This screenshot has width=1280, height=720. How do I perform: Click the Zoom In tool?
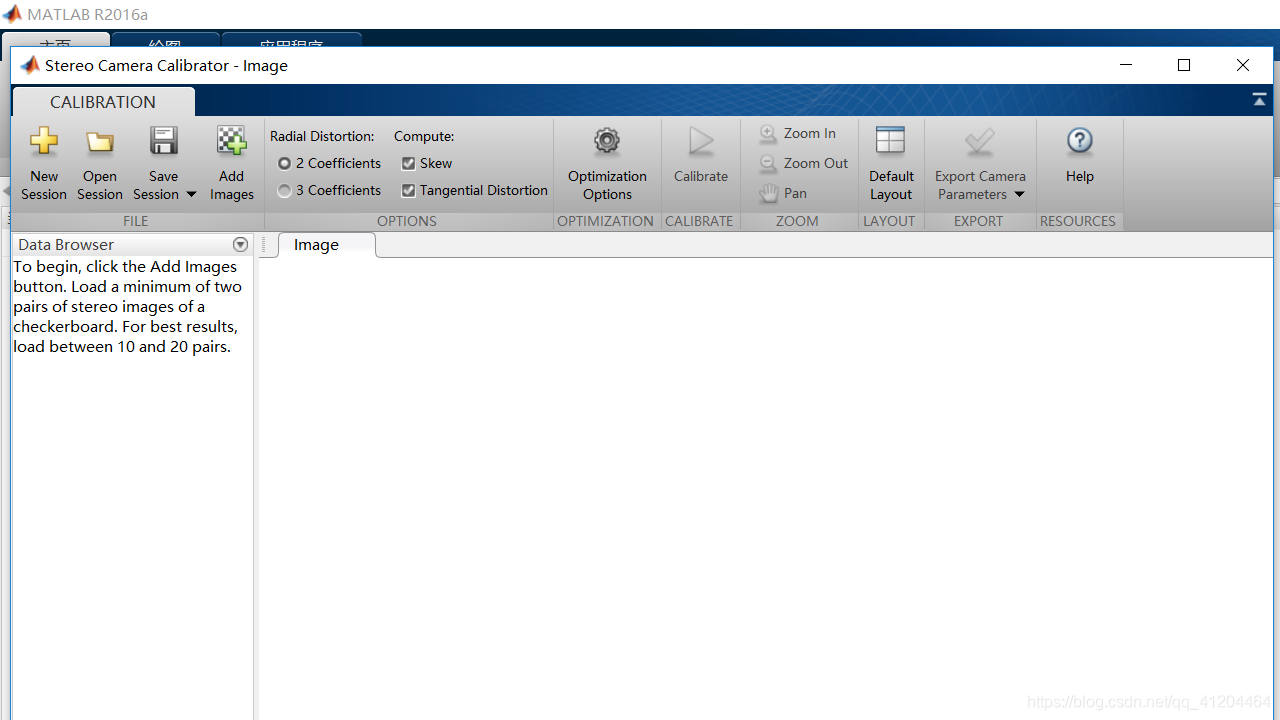coord(798,133)
